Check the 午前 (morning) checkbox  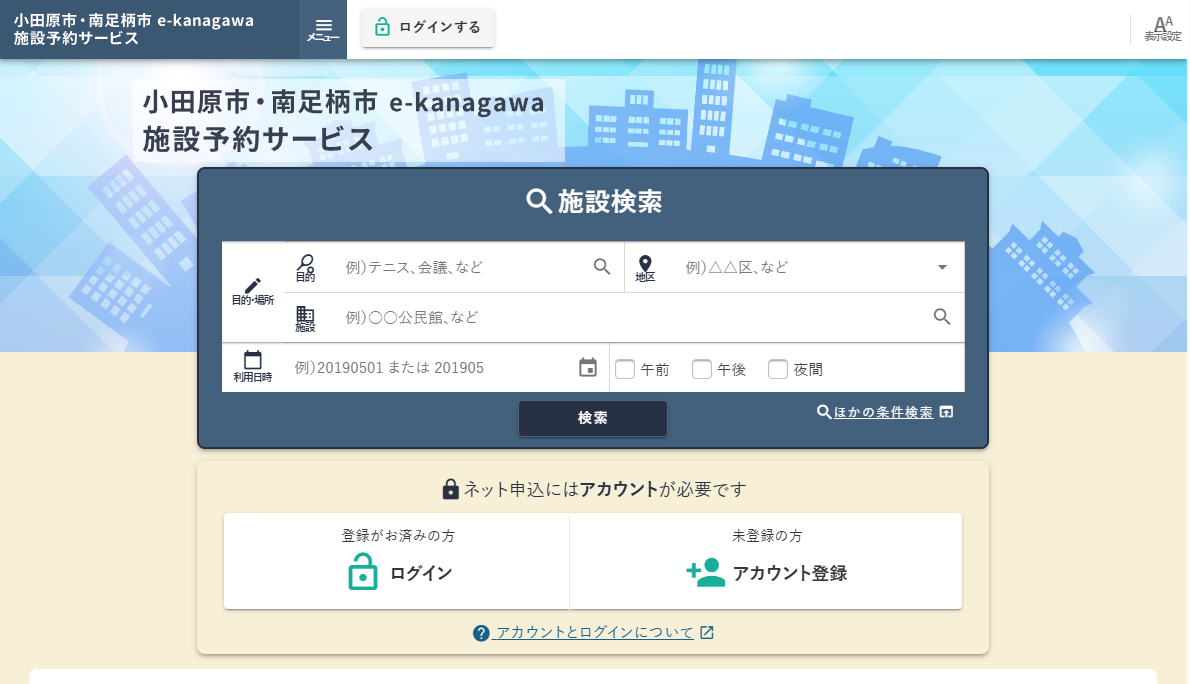(x=627, y=369)
